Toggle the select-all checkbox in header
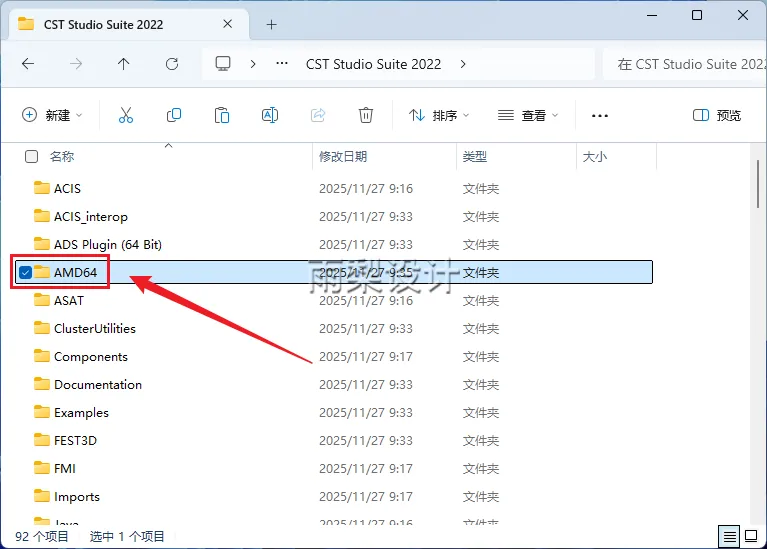Image resolution: width=767 pixels, height=549 pixels. tap(31, 157)
